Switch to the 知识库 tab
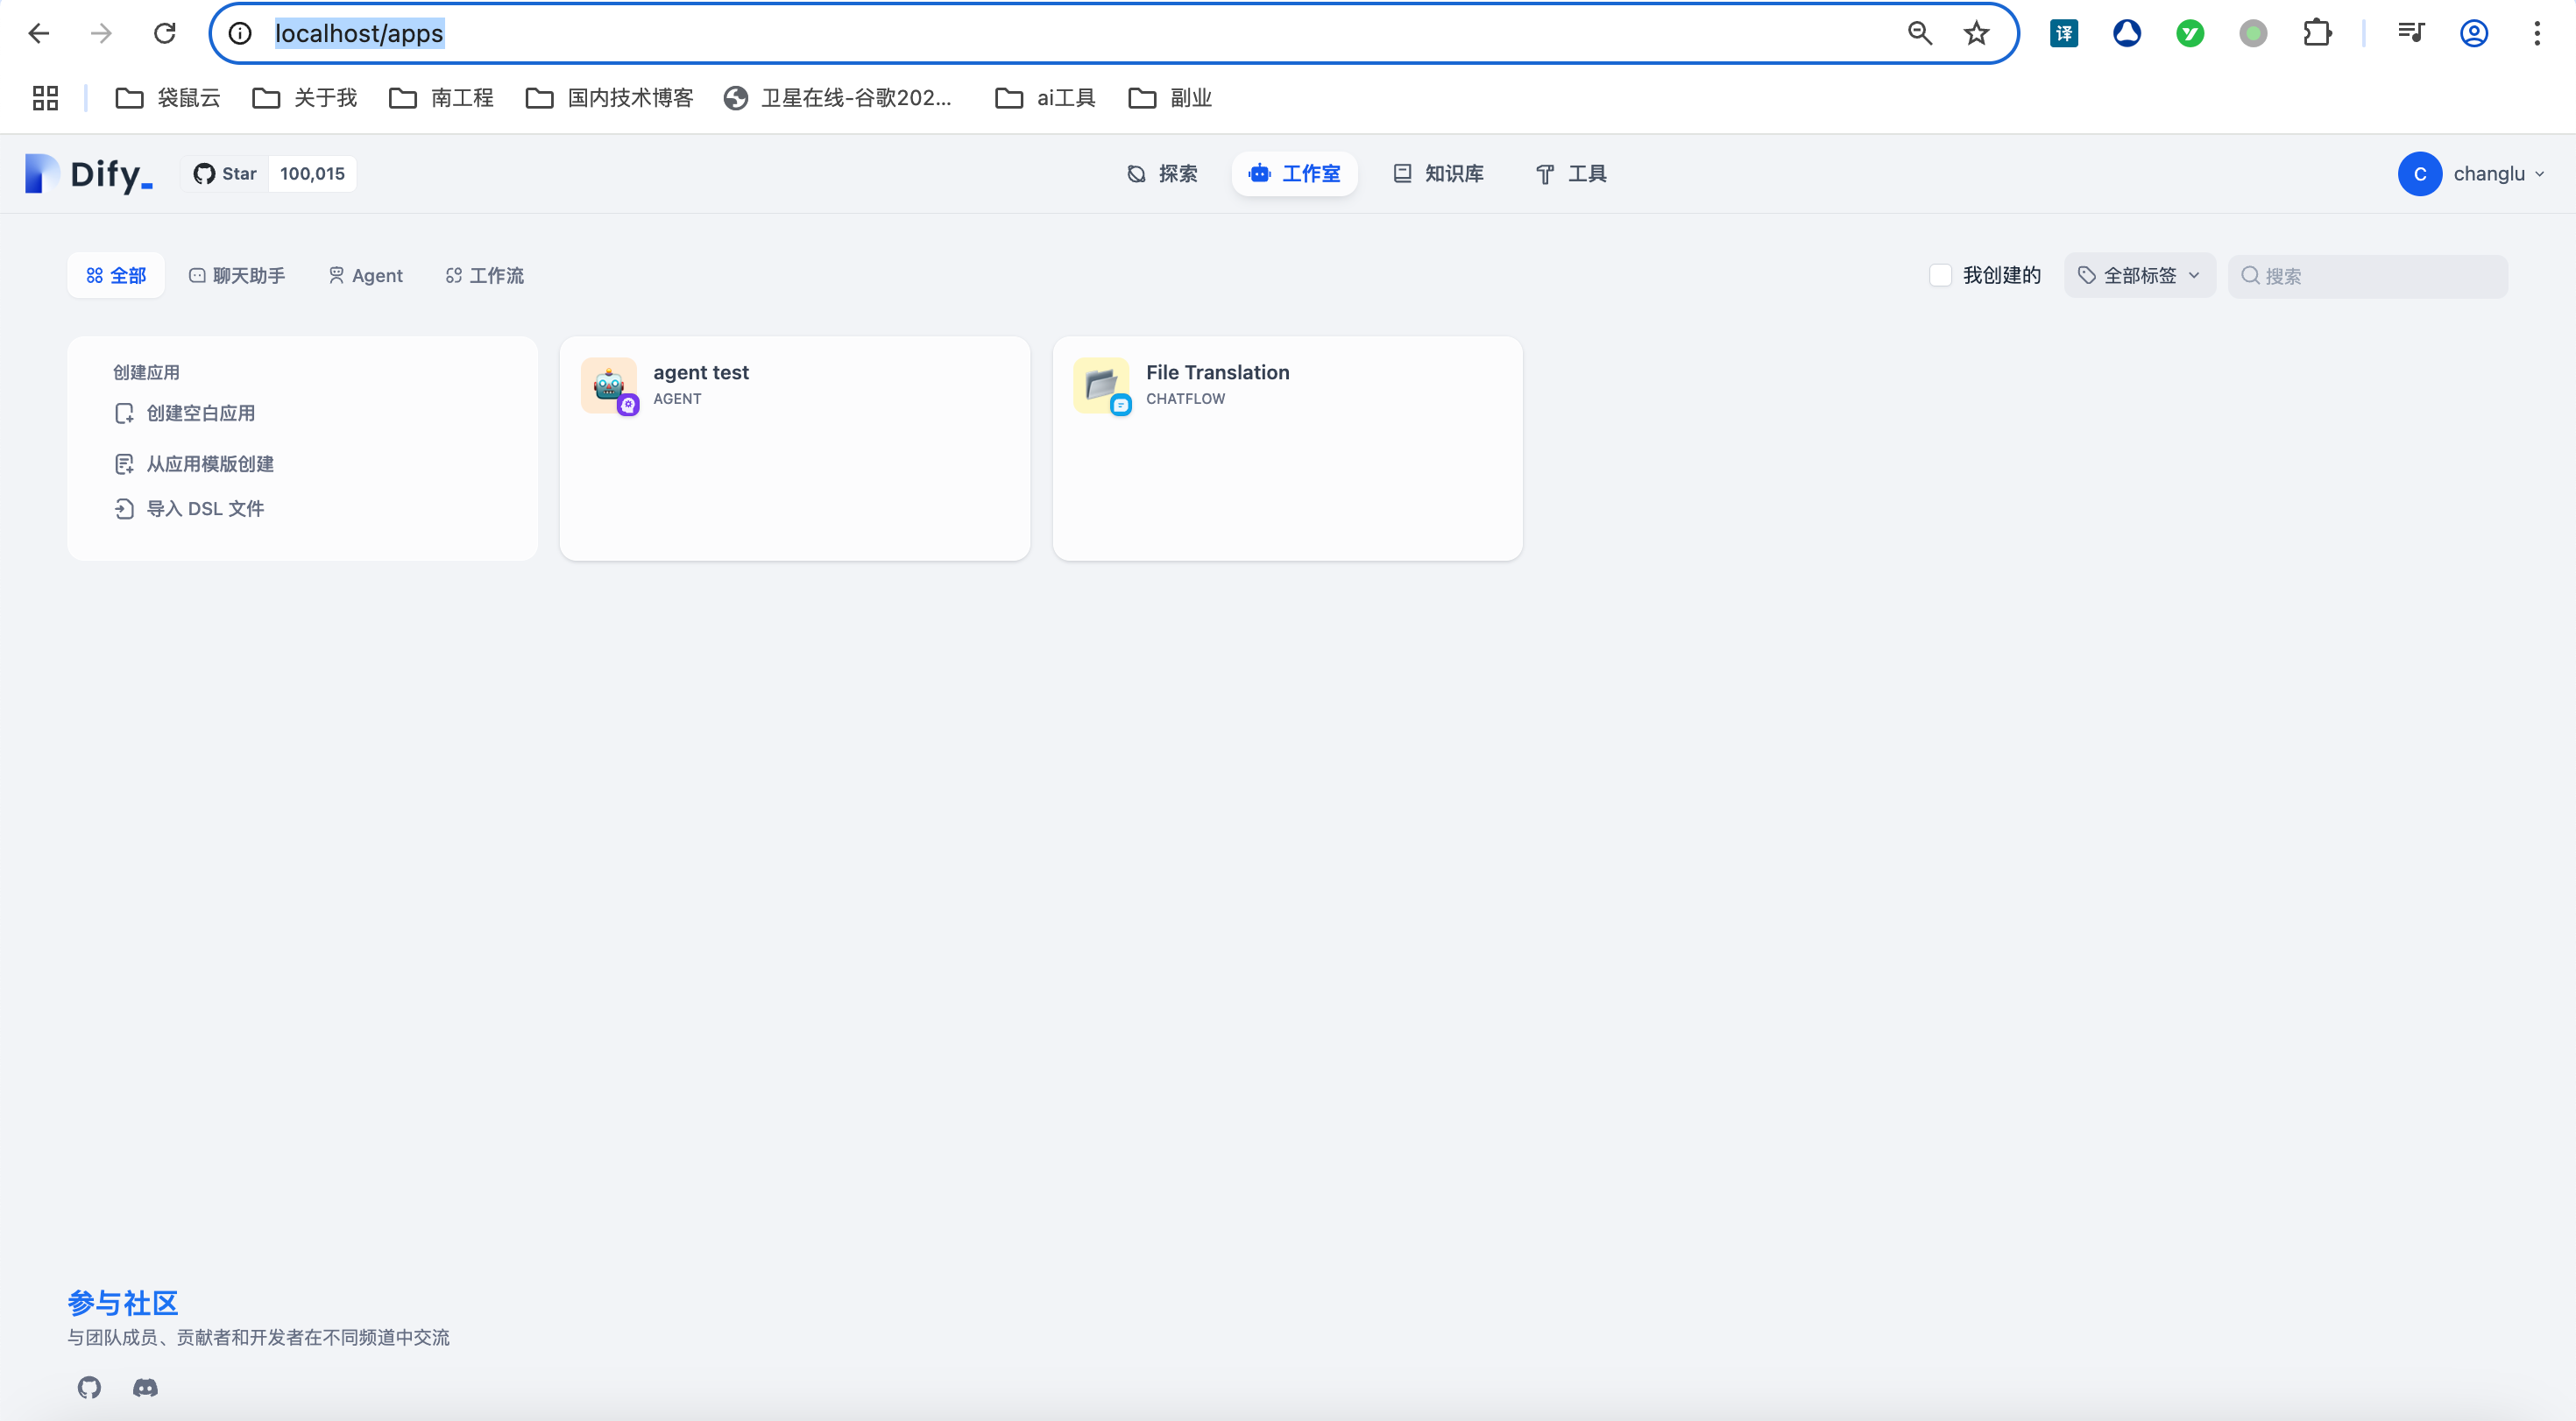Viewport: 2576px width, 1421px height. (x=1438, y=174)
